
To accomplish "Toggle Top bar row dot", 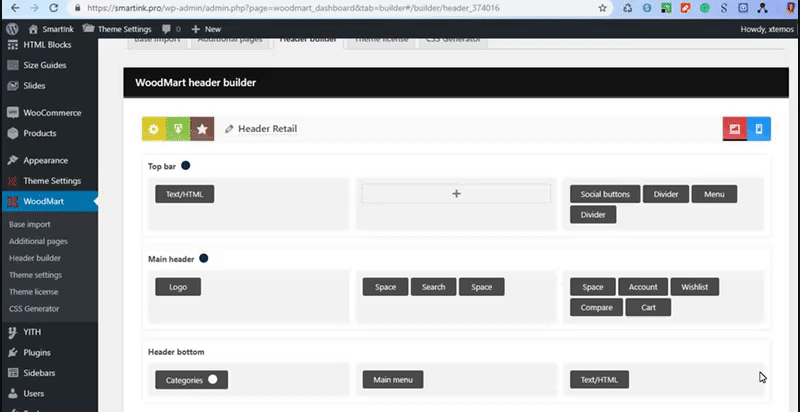I will click(x=186, y=166).
